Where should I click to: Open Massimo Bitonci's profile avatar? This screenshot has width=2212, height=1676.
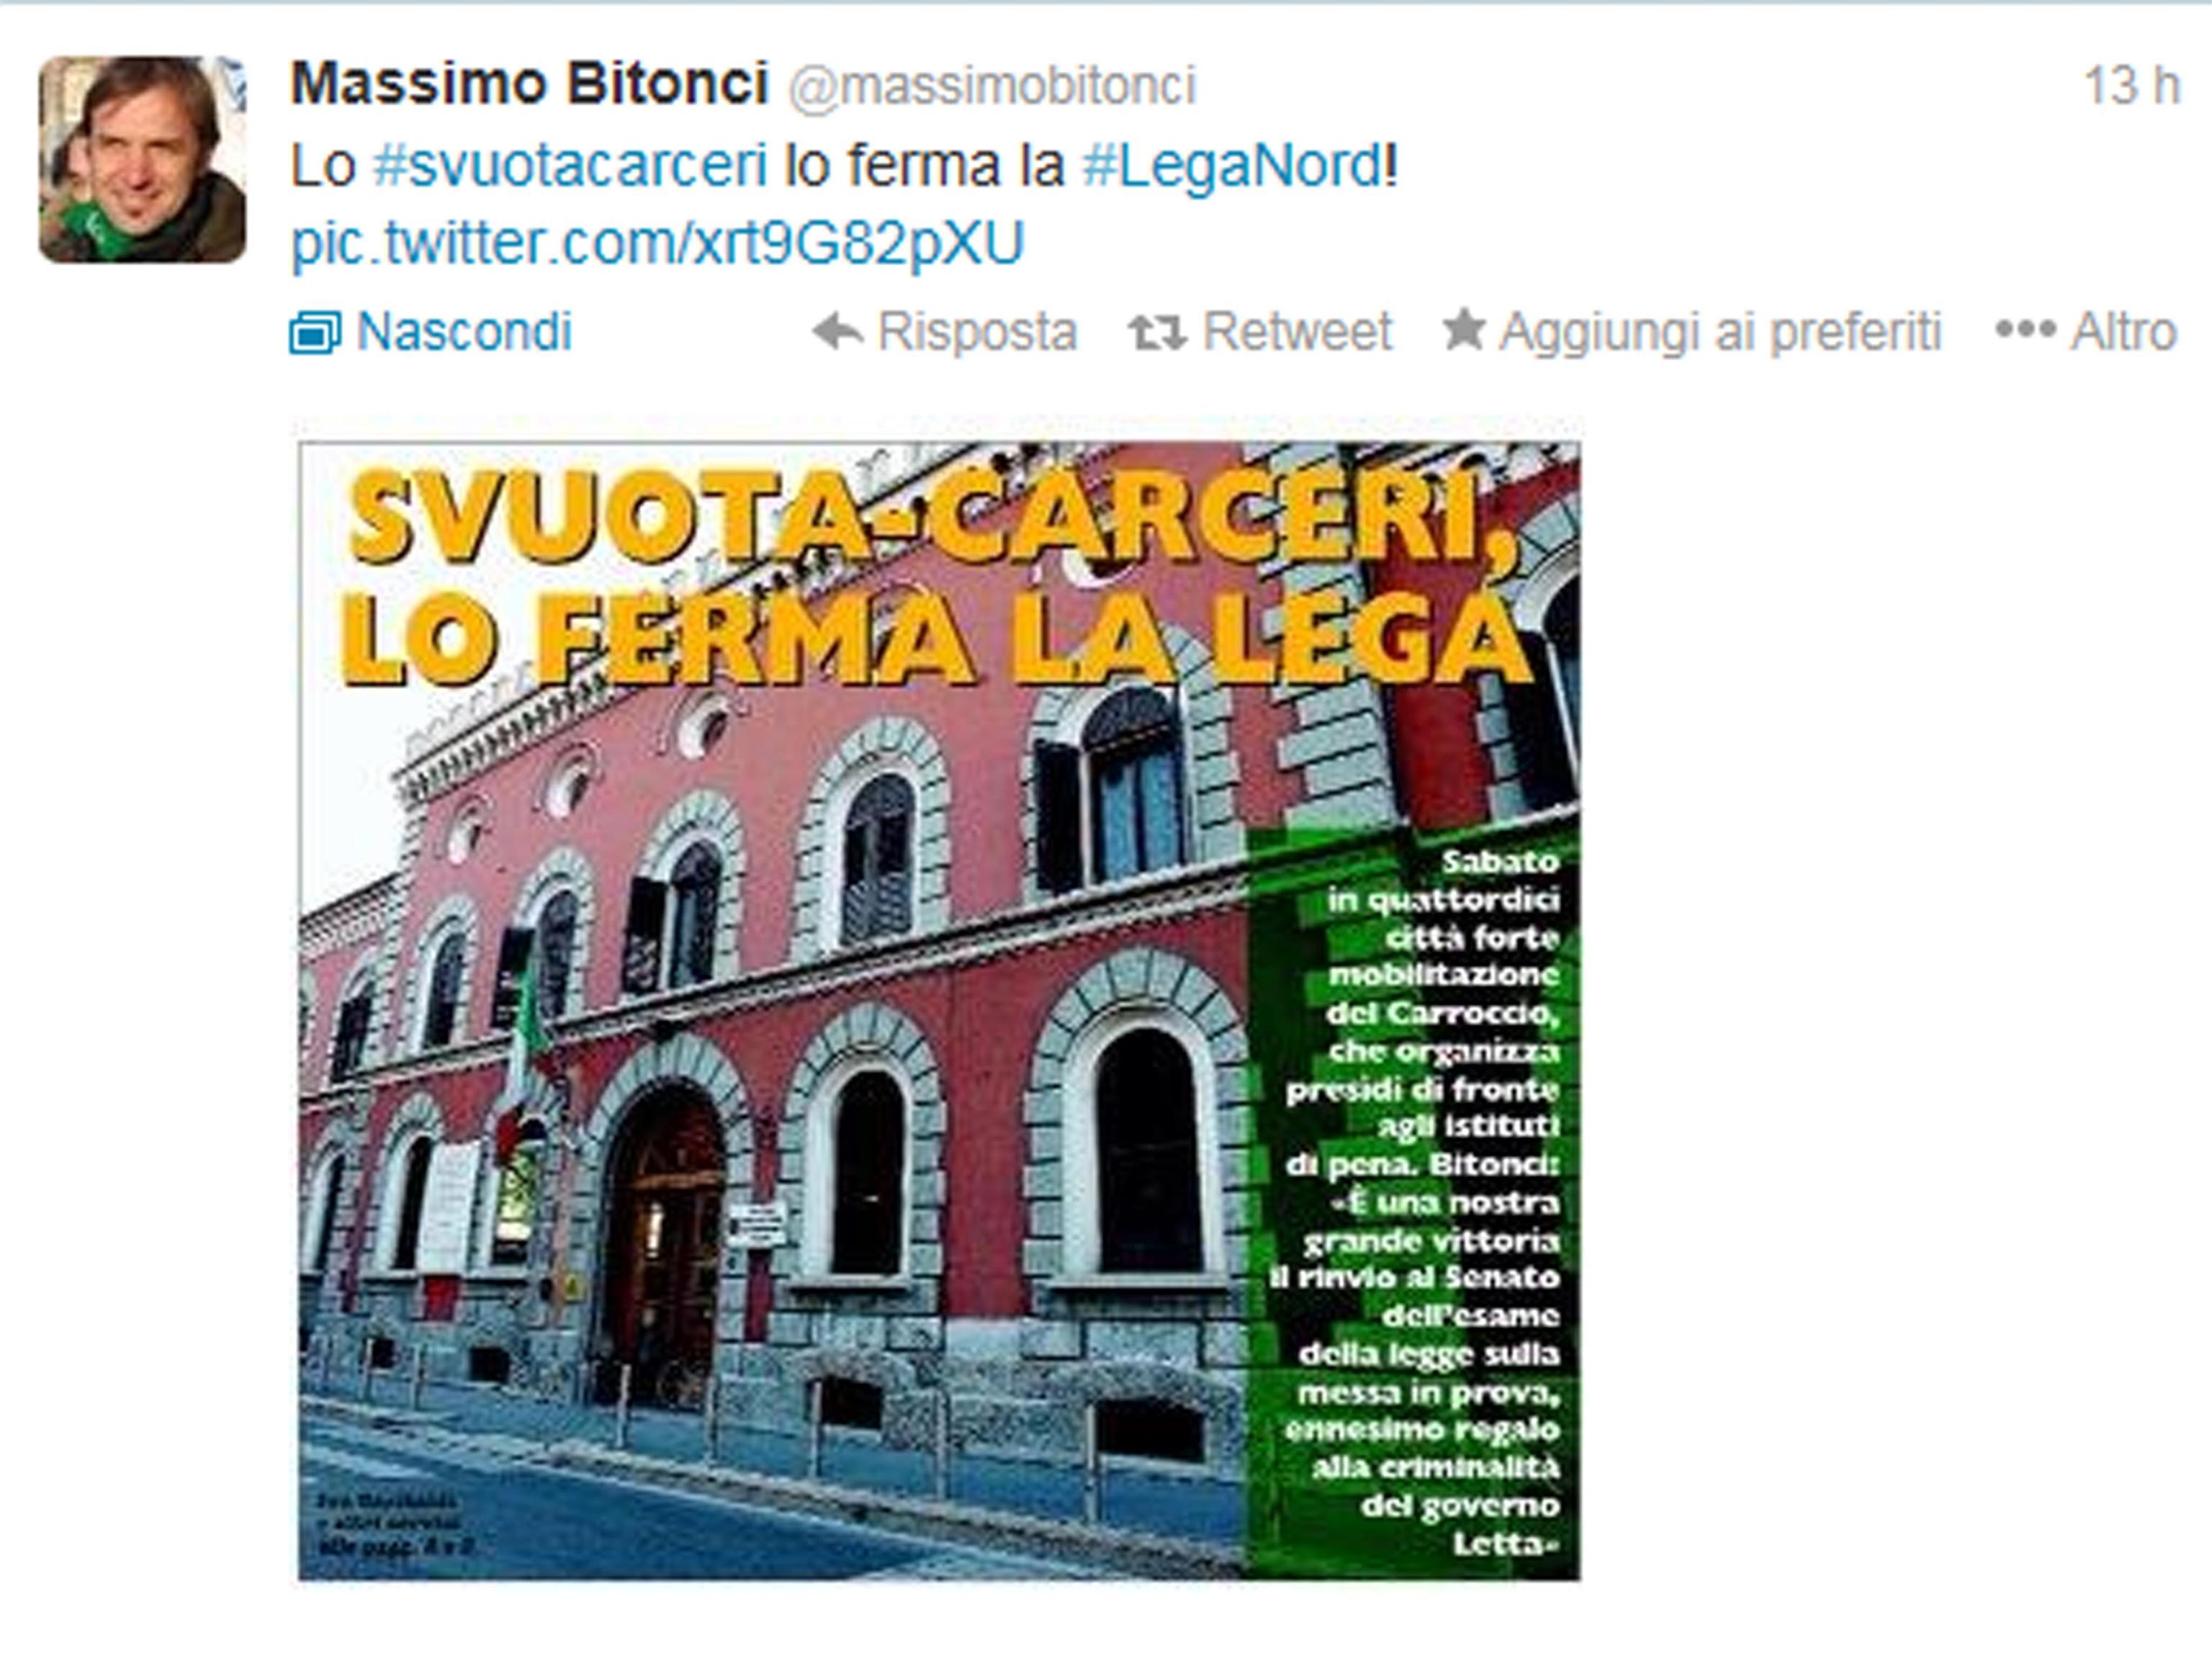(142, 159)
